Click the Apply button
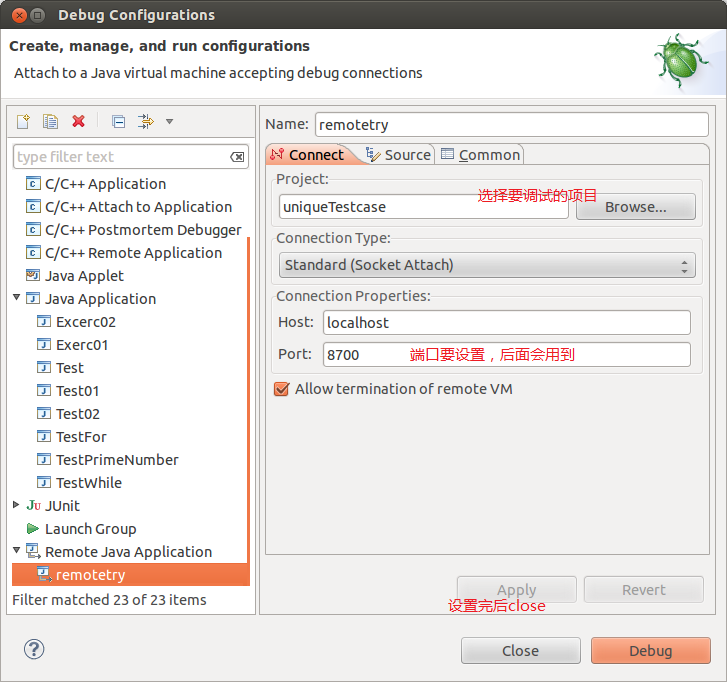Screen dimensions: 727x682 point(517,590)
